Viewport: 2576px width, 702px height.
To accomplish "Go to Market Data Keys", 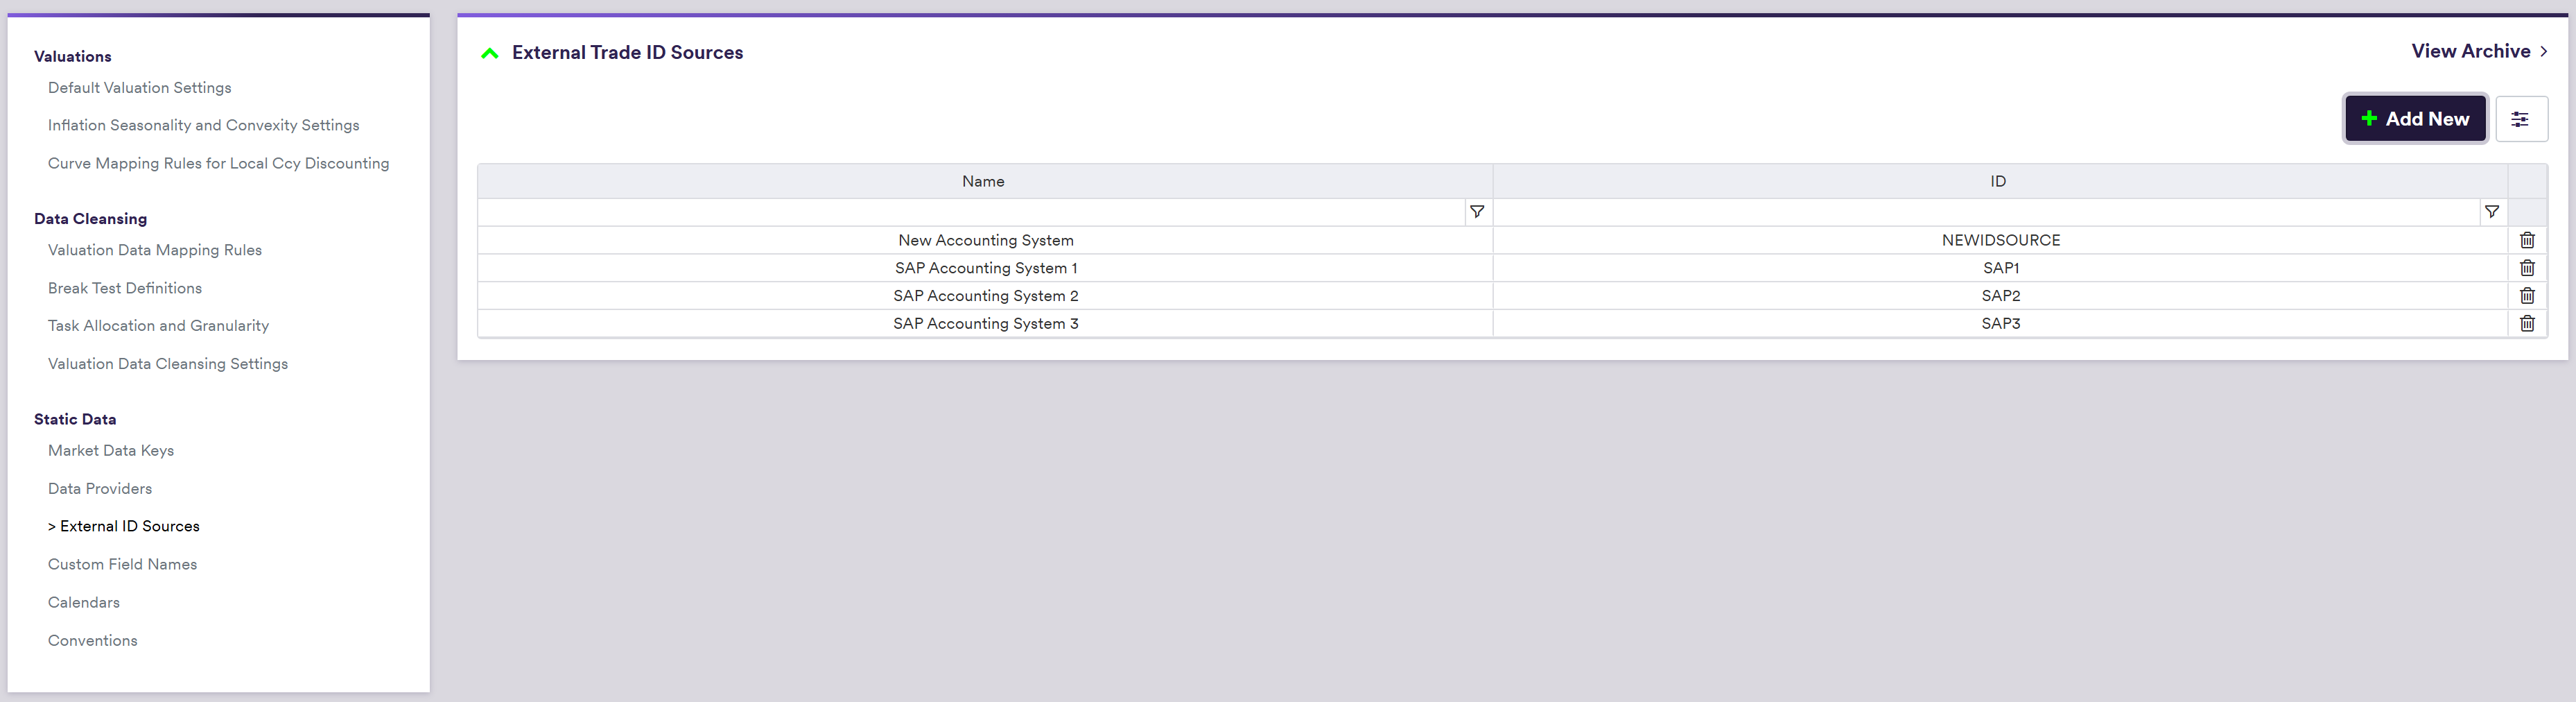I will coord(111,451).
